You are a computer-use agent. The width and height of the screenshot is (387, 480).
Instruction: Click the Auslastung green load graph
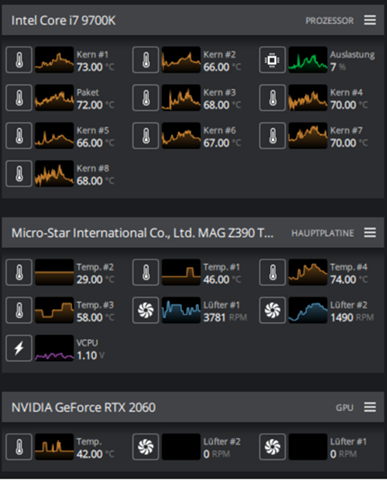tap(308, 60)
